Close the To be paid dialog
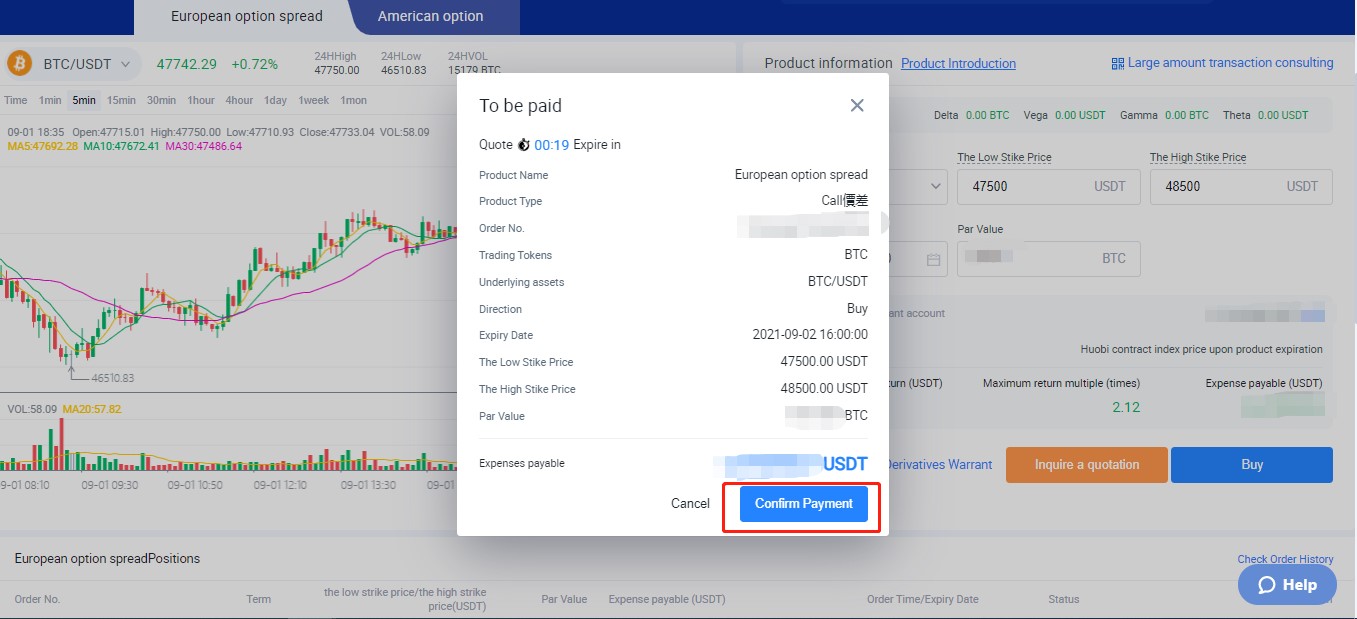 [x=857, y=105]
